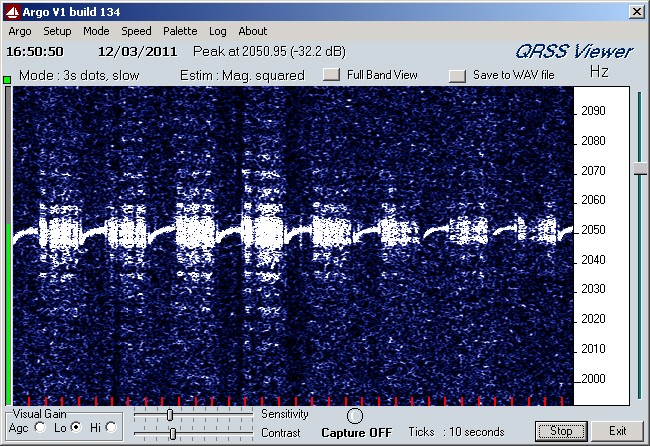Open the Mode menu

96,32
